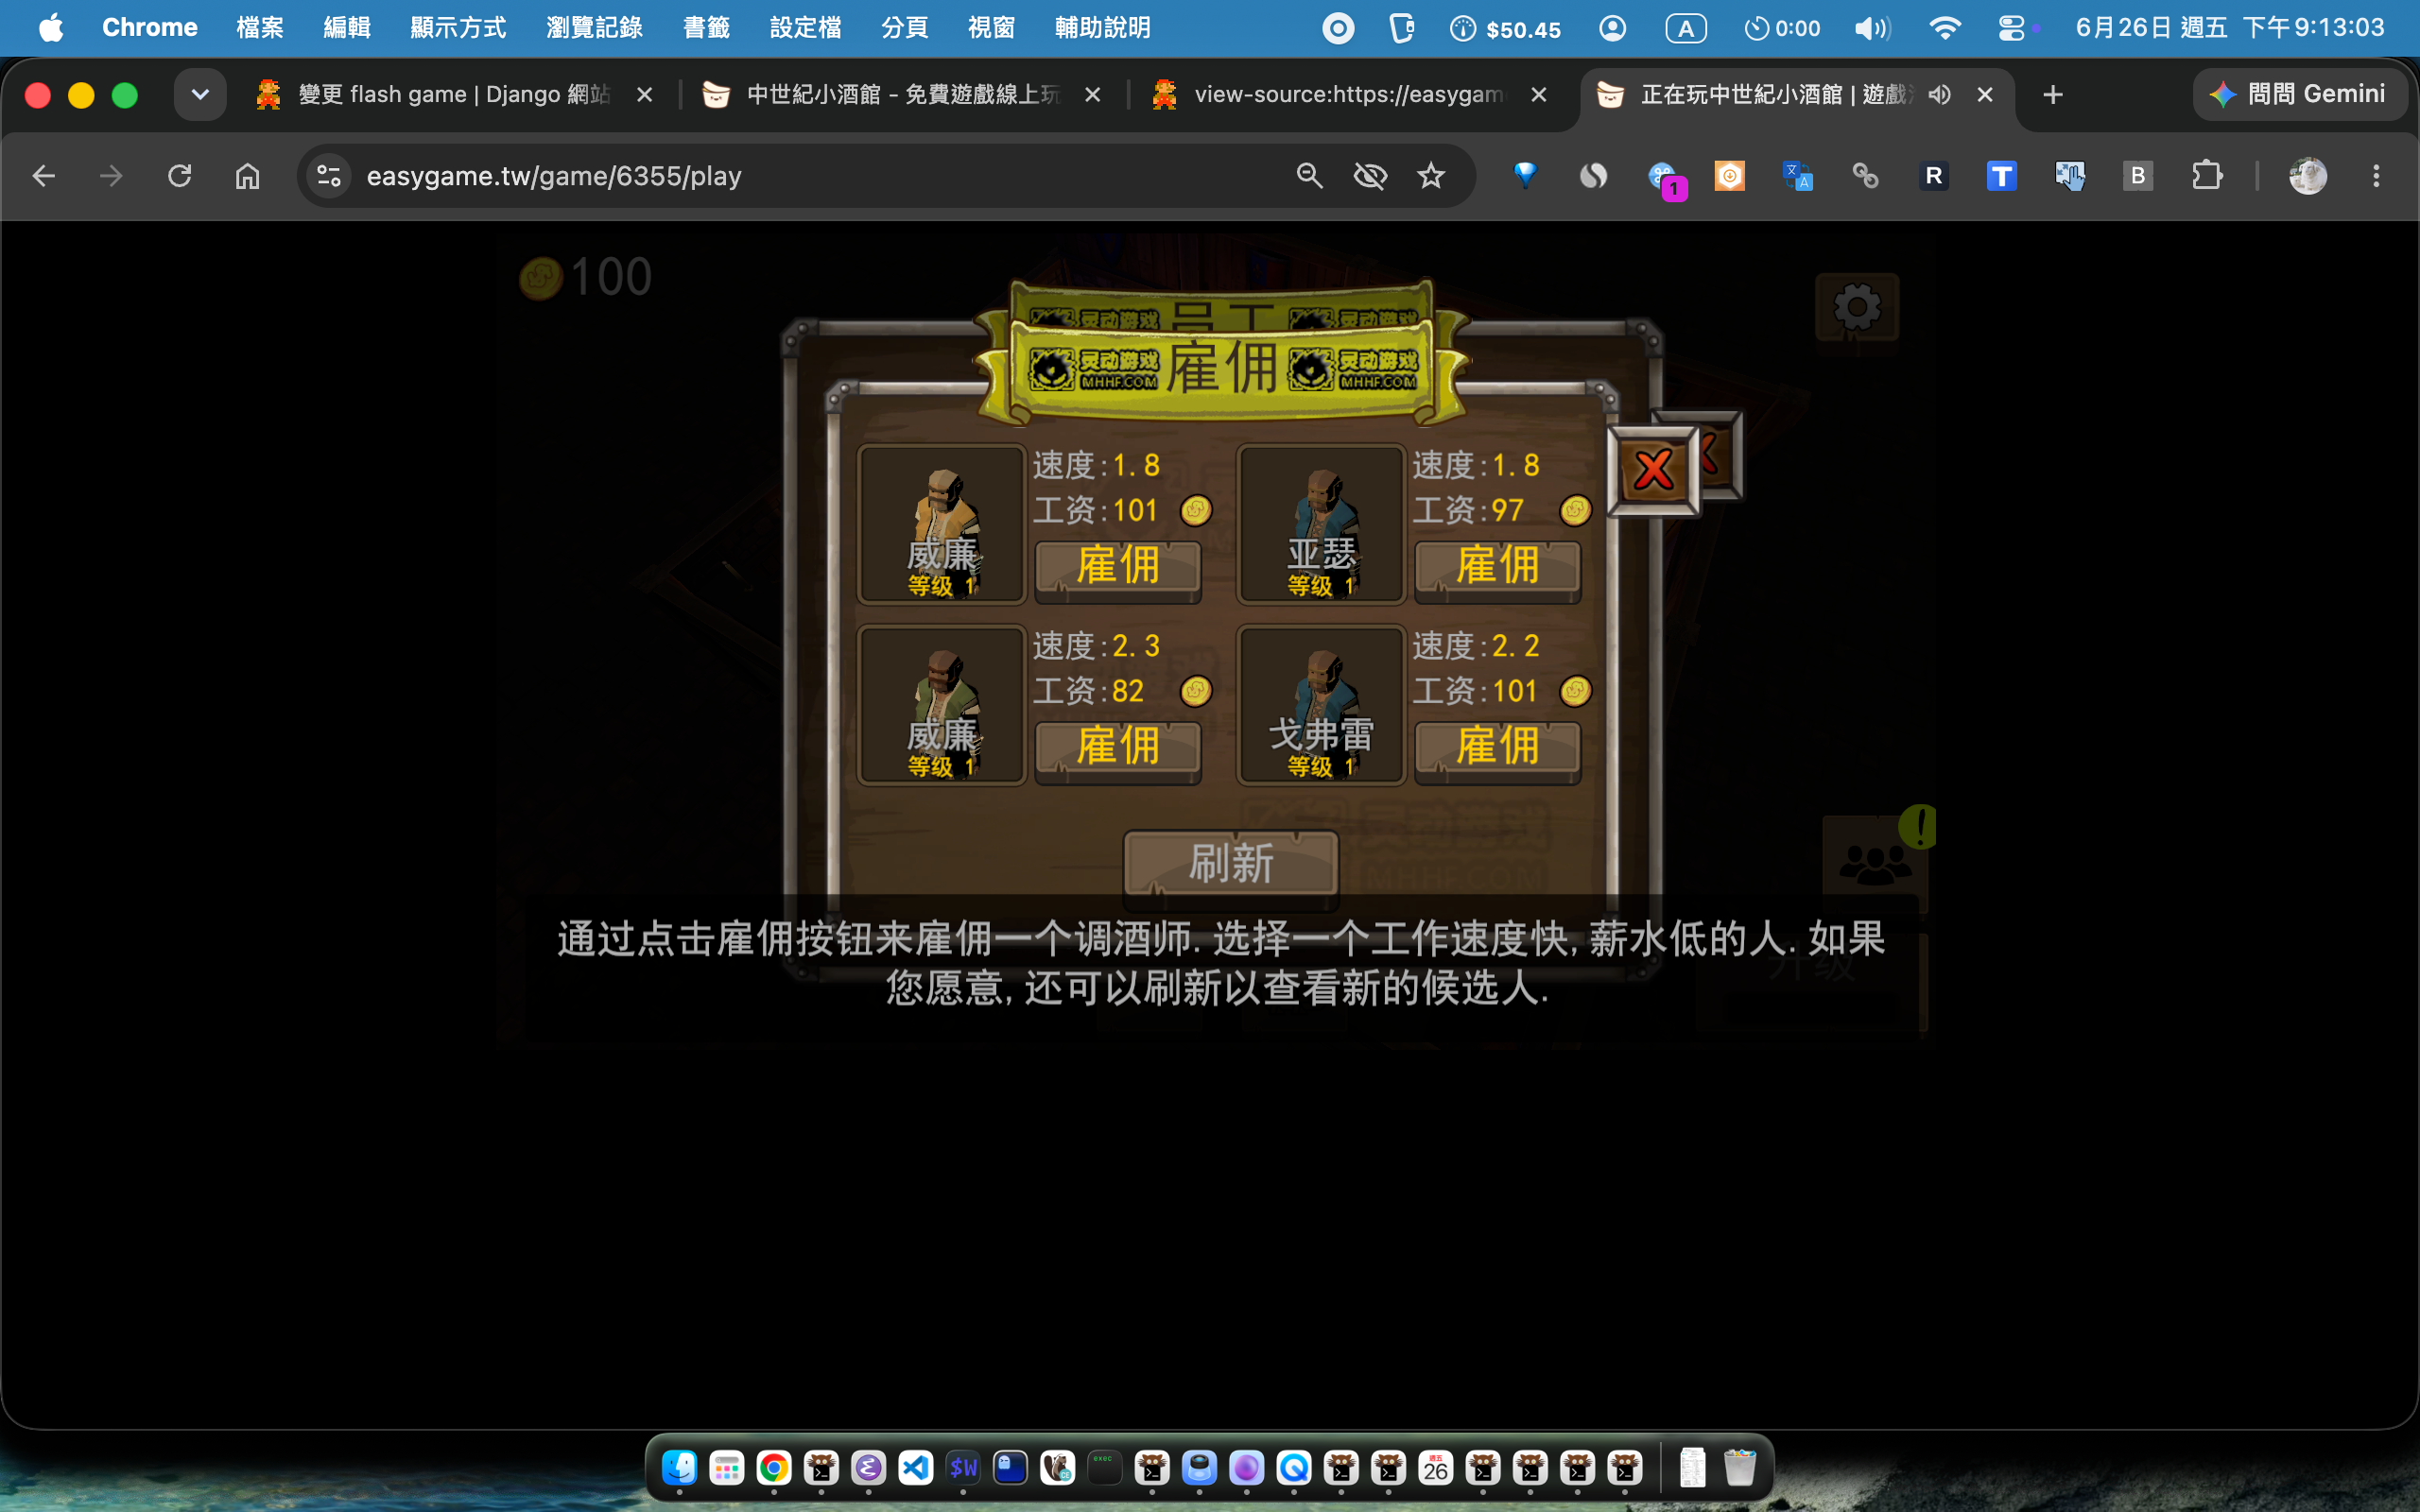Open the extension with badge 1
The width and height of the screenshot is (2420, 1512).
(x=1664, y=178)
